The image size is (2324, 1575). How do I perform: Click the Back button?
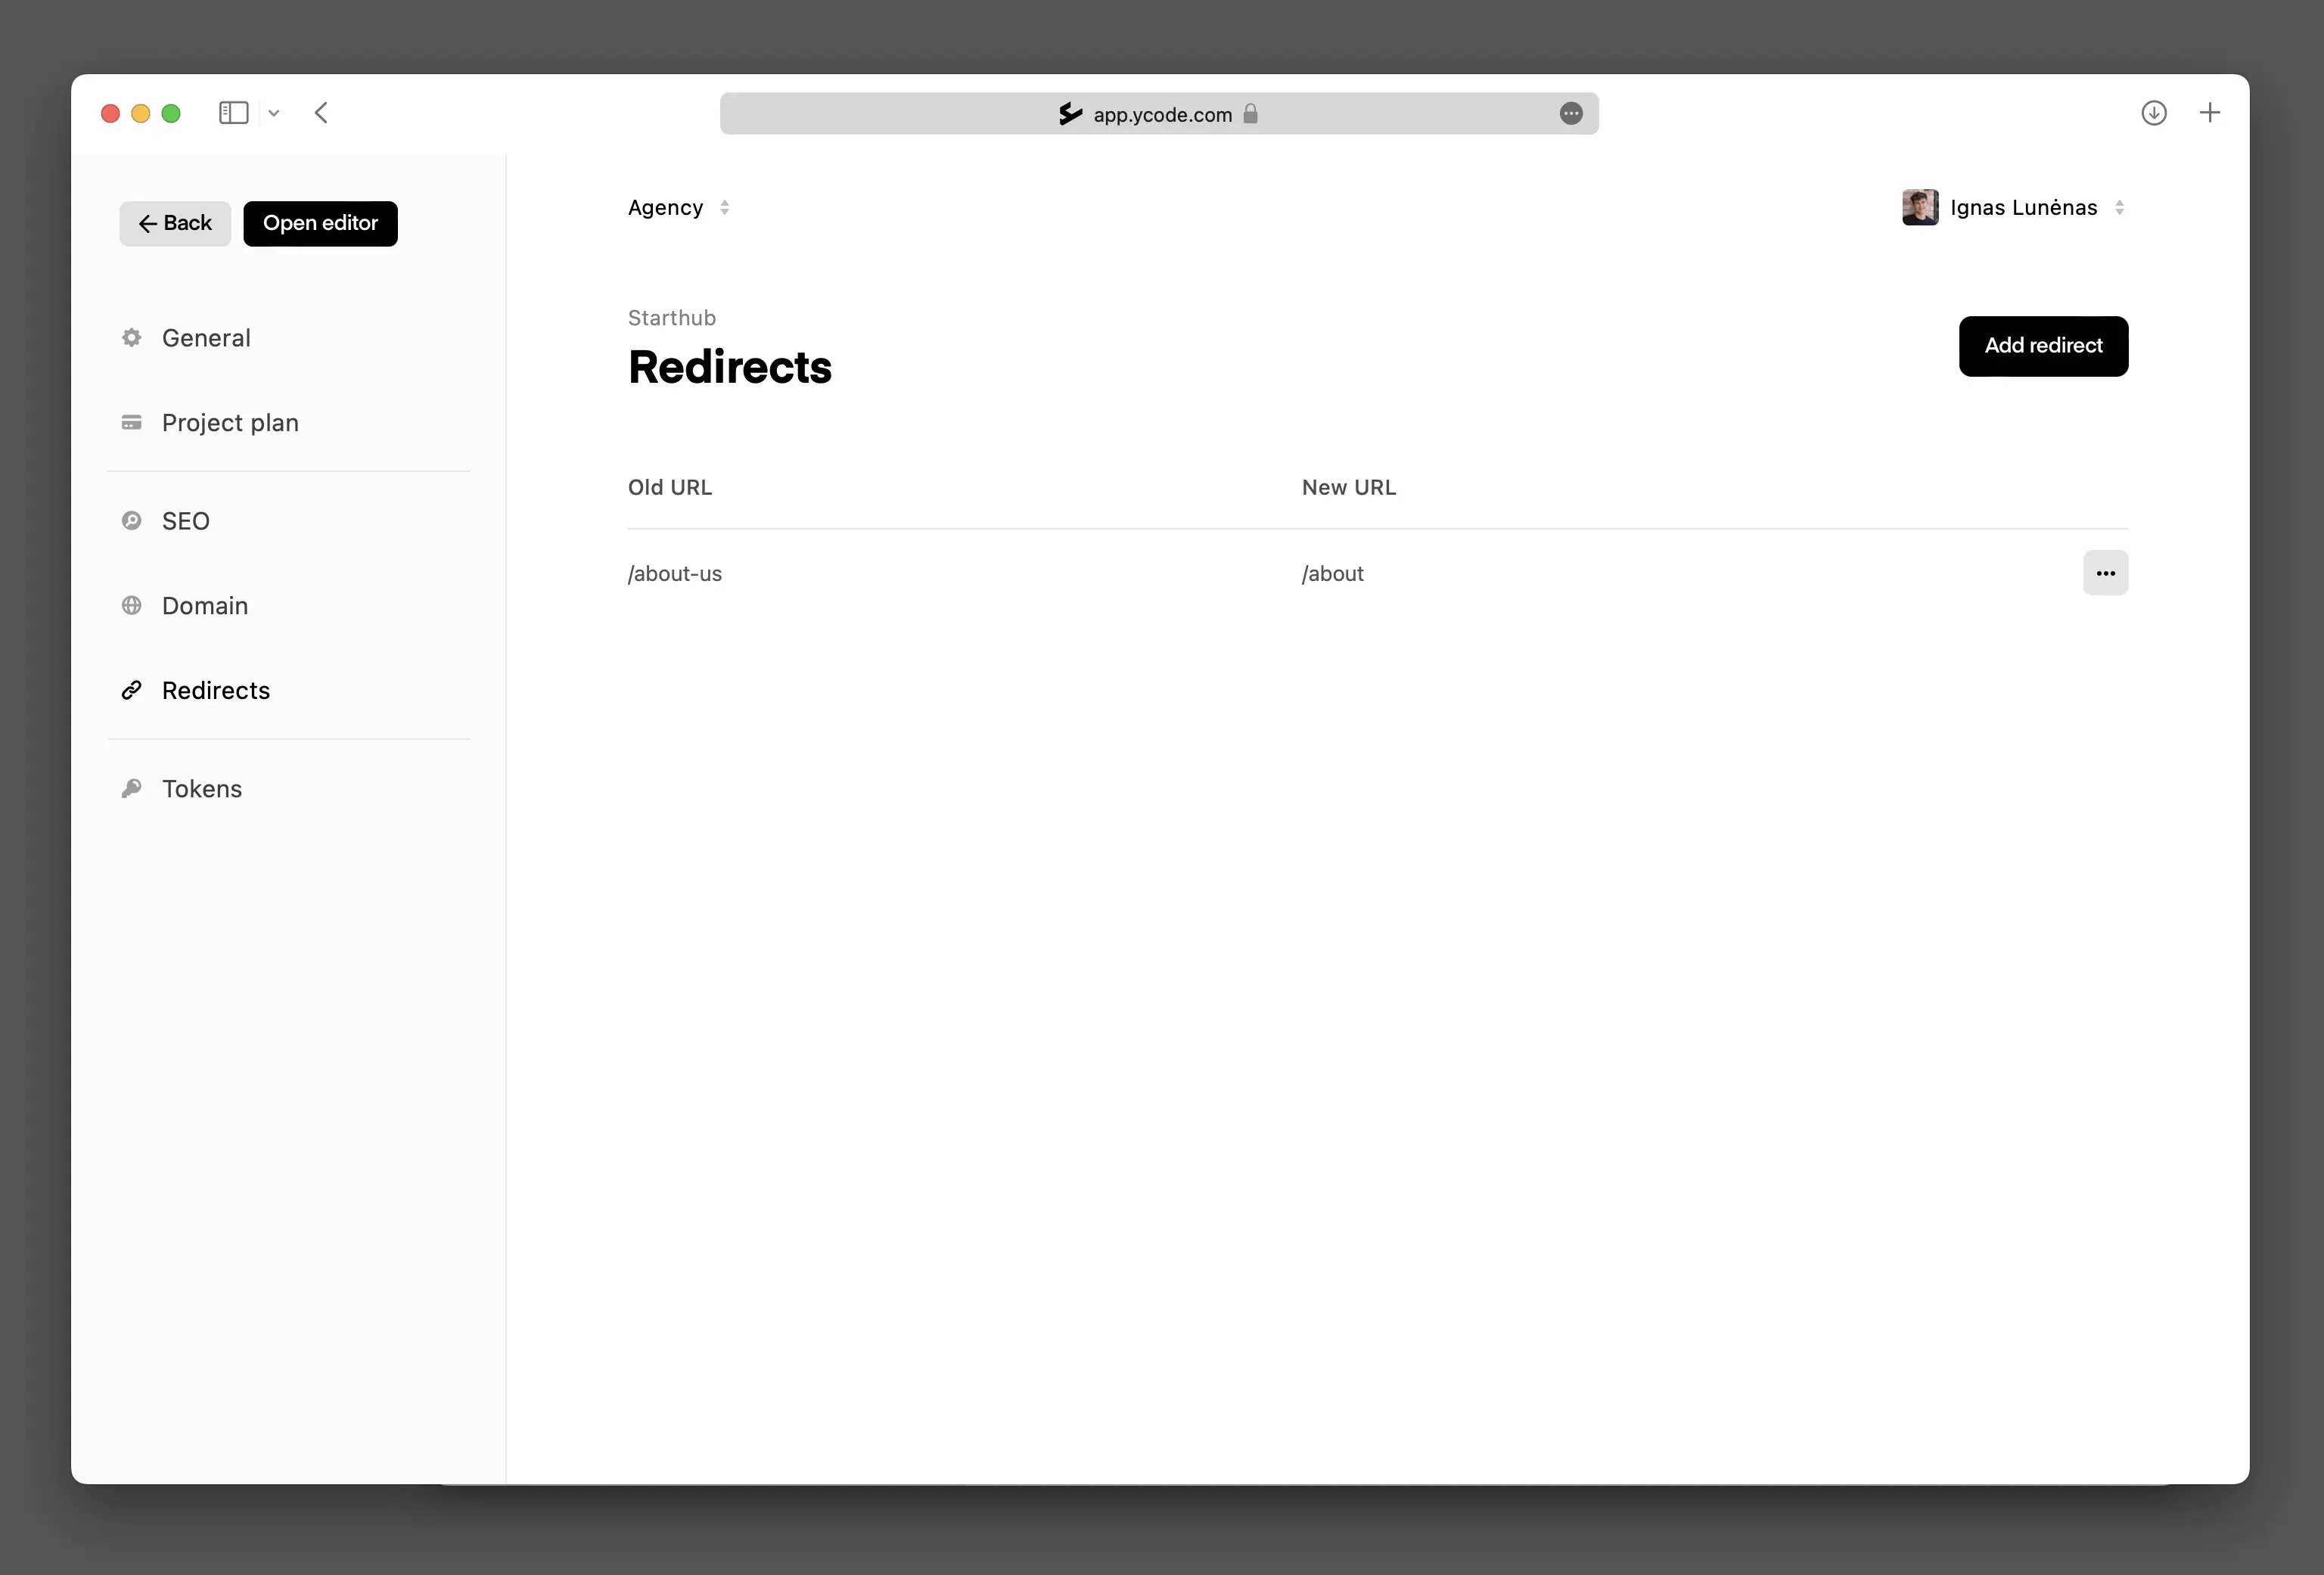(x=175, y=223)
